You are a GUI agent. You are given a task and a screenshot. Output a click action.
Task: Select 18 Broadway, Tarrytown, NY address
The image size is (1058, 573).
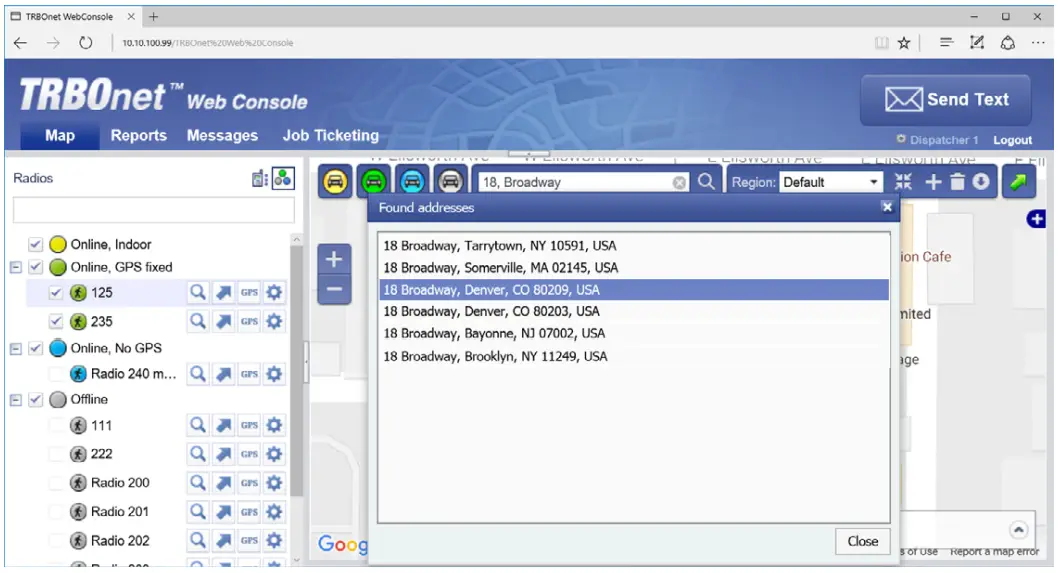click(x=633, y=246)
